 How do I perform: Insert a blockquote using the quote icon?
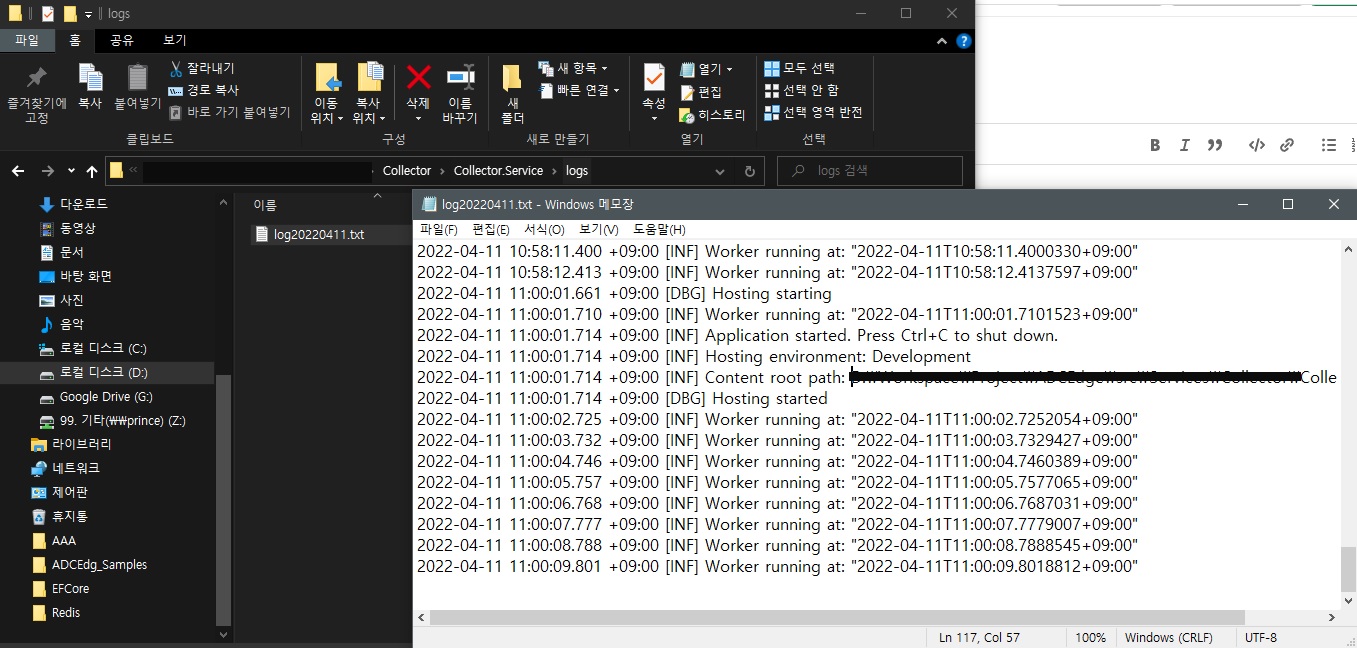[x=1215, y=145]
